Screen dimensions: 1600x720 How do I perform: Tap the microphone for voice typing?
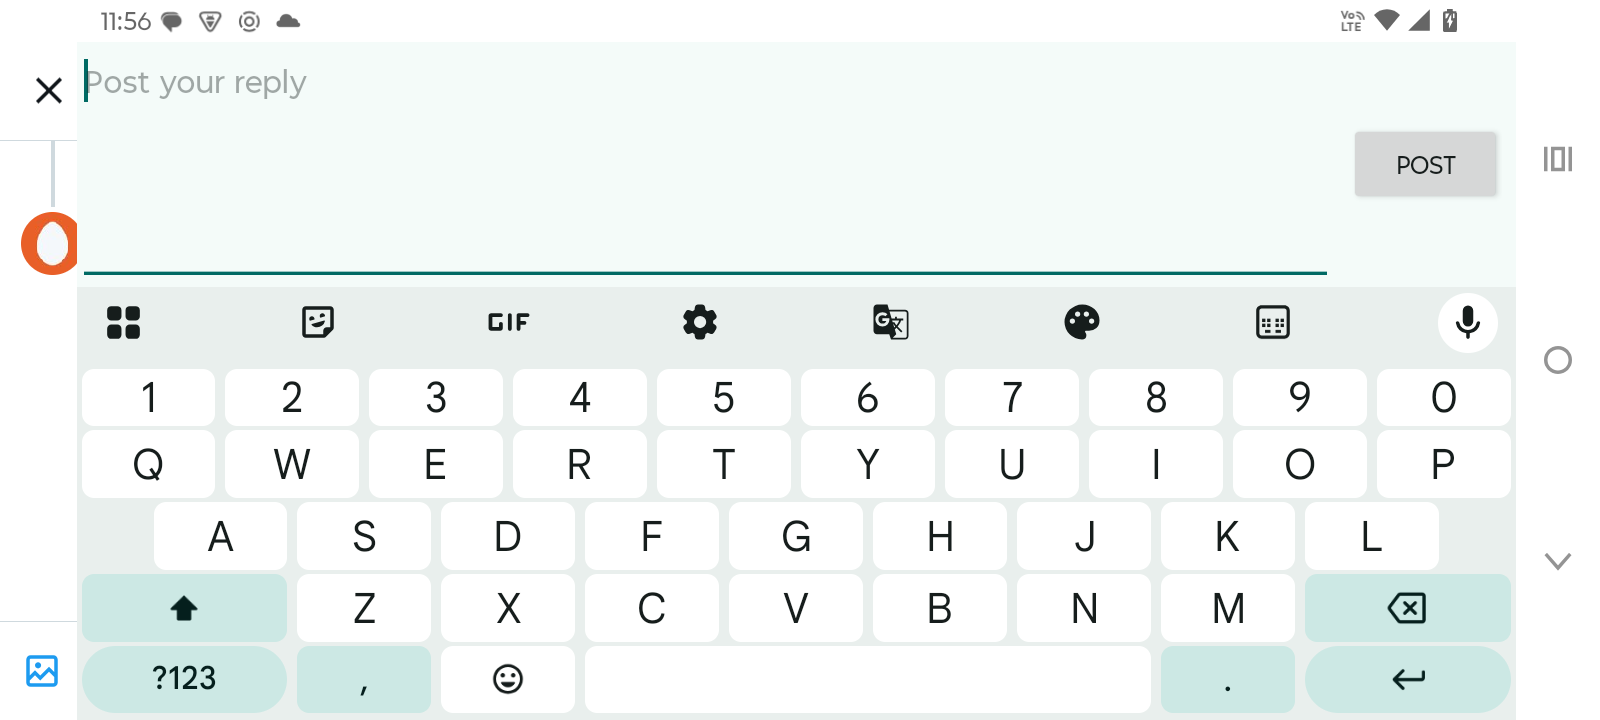click(1467, 322)
